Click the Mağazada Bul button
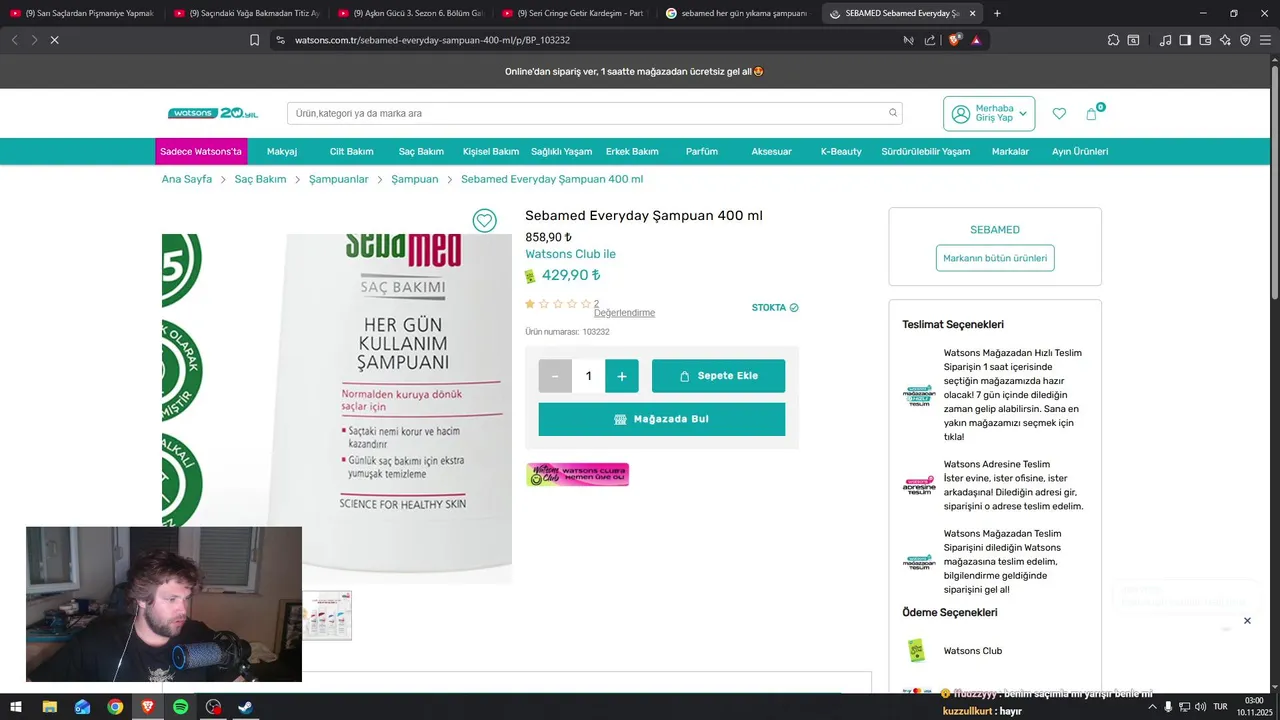Image resolution: width=1280 pixels, height=720 pixels. click(x=662, y=419)
